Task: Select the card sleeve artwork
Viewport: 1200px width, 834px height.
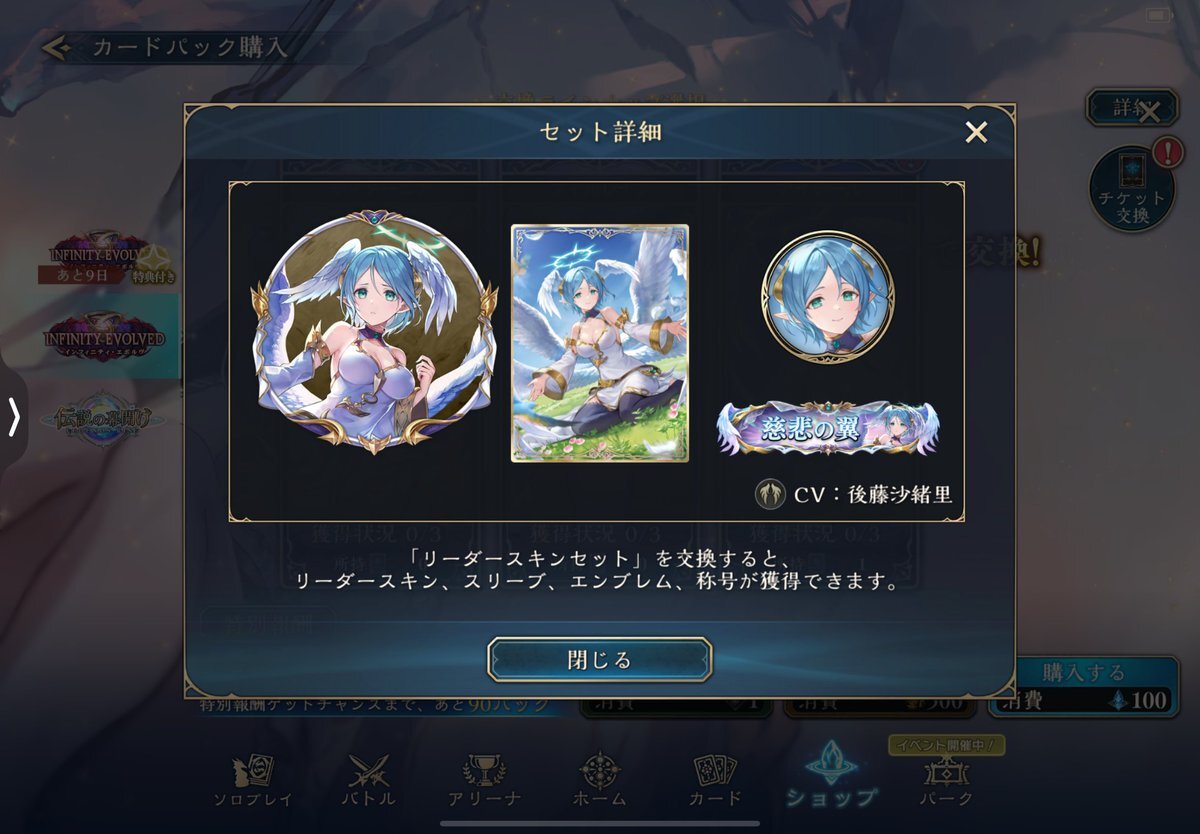Action: [600, 343]
